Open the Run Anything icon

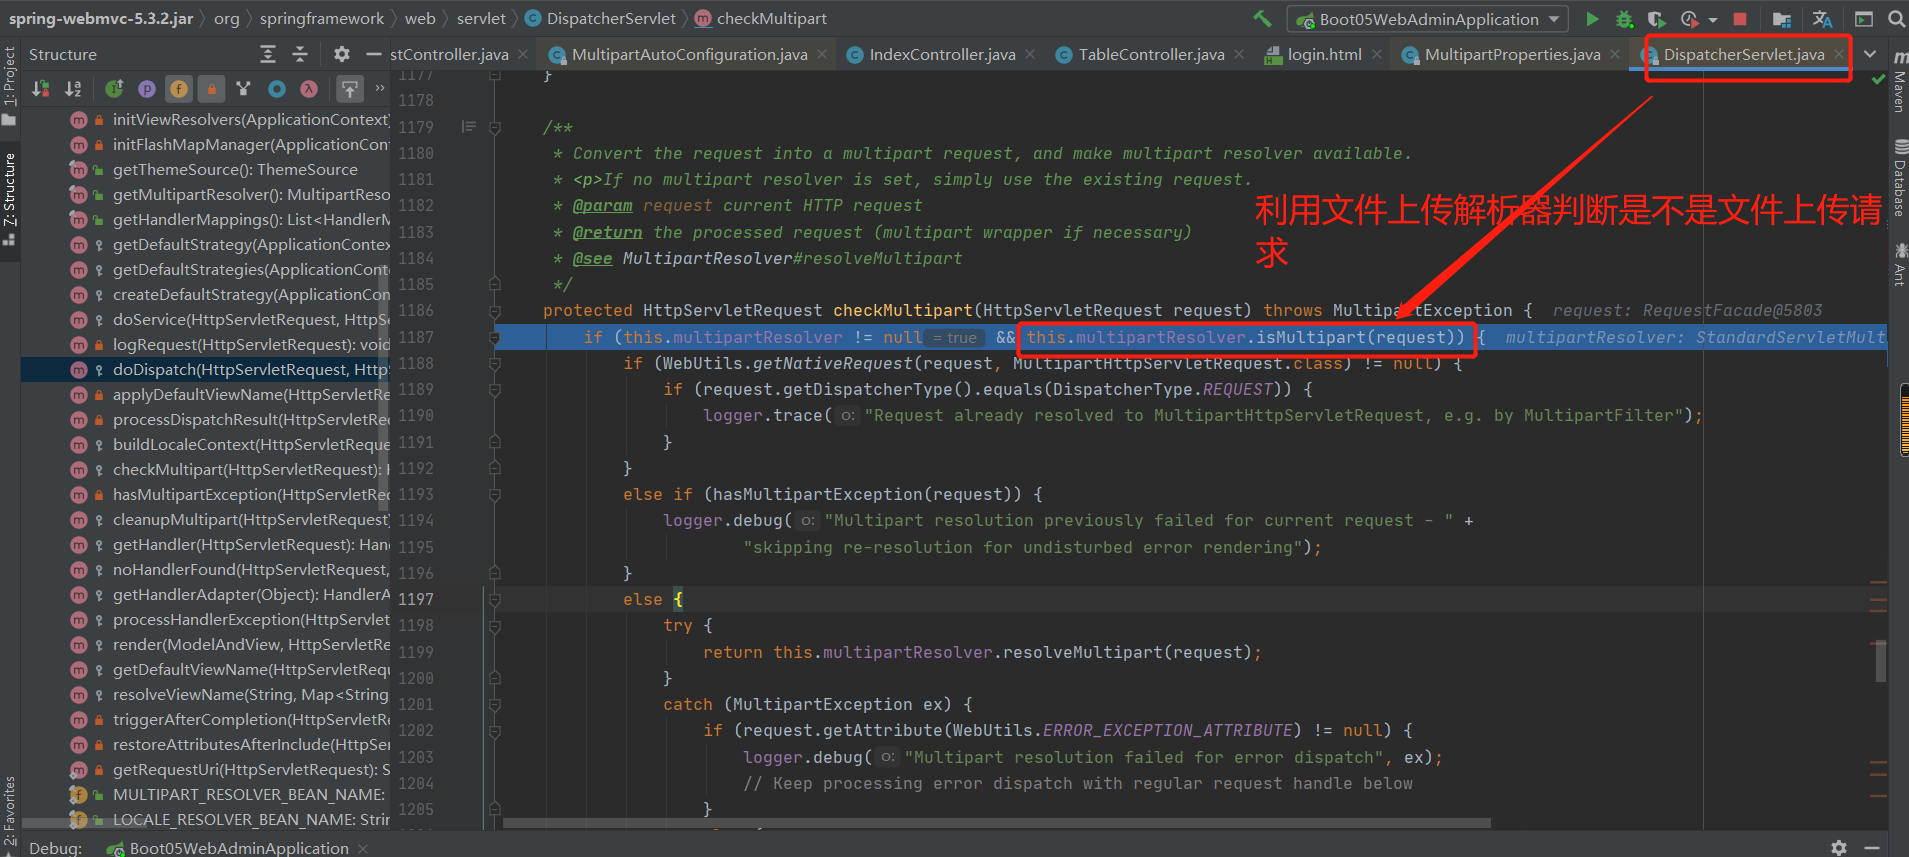(x=1864, y=19)
